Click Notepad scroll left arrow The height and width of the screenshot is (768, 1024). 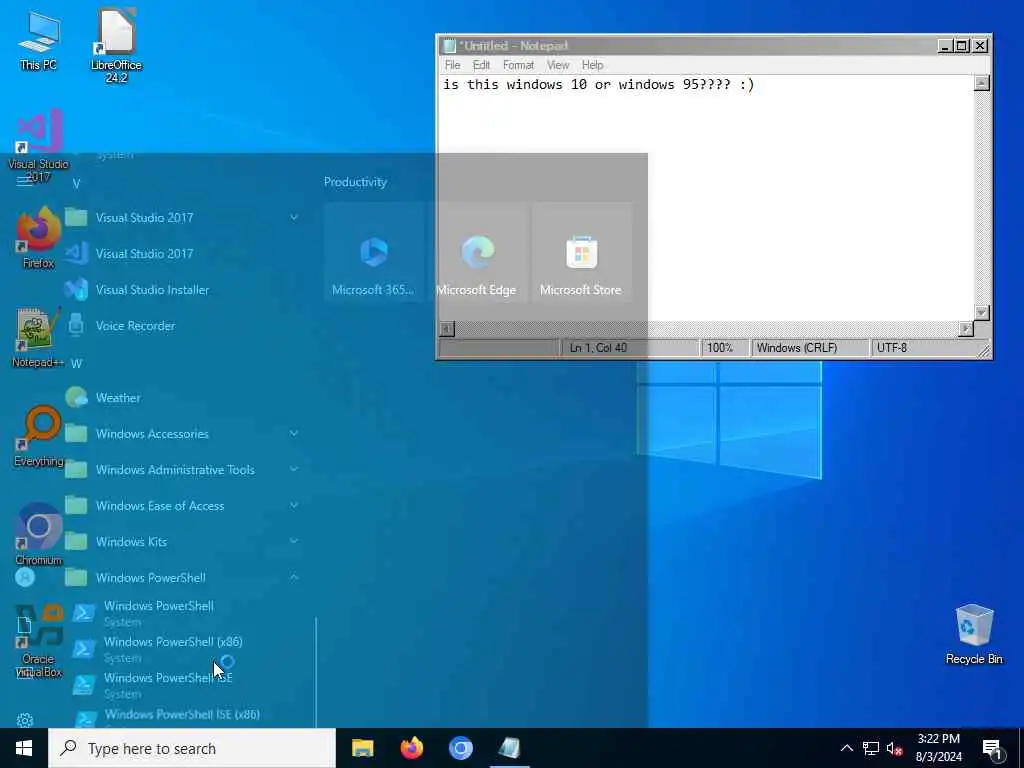click(447, 328)
